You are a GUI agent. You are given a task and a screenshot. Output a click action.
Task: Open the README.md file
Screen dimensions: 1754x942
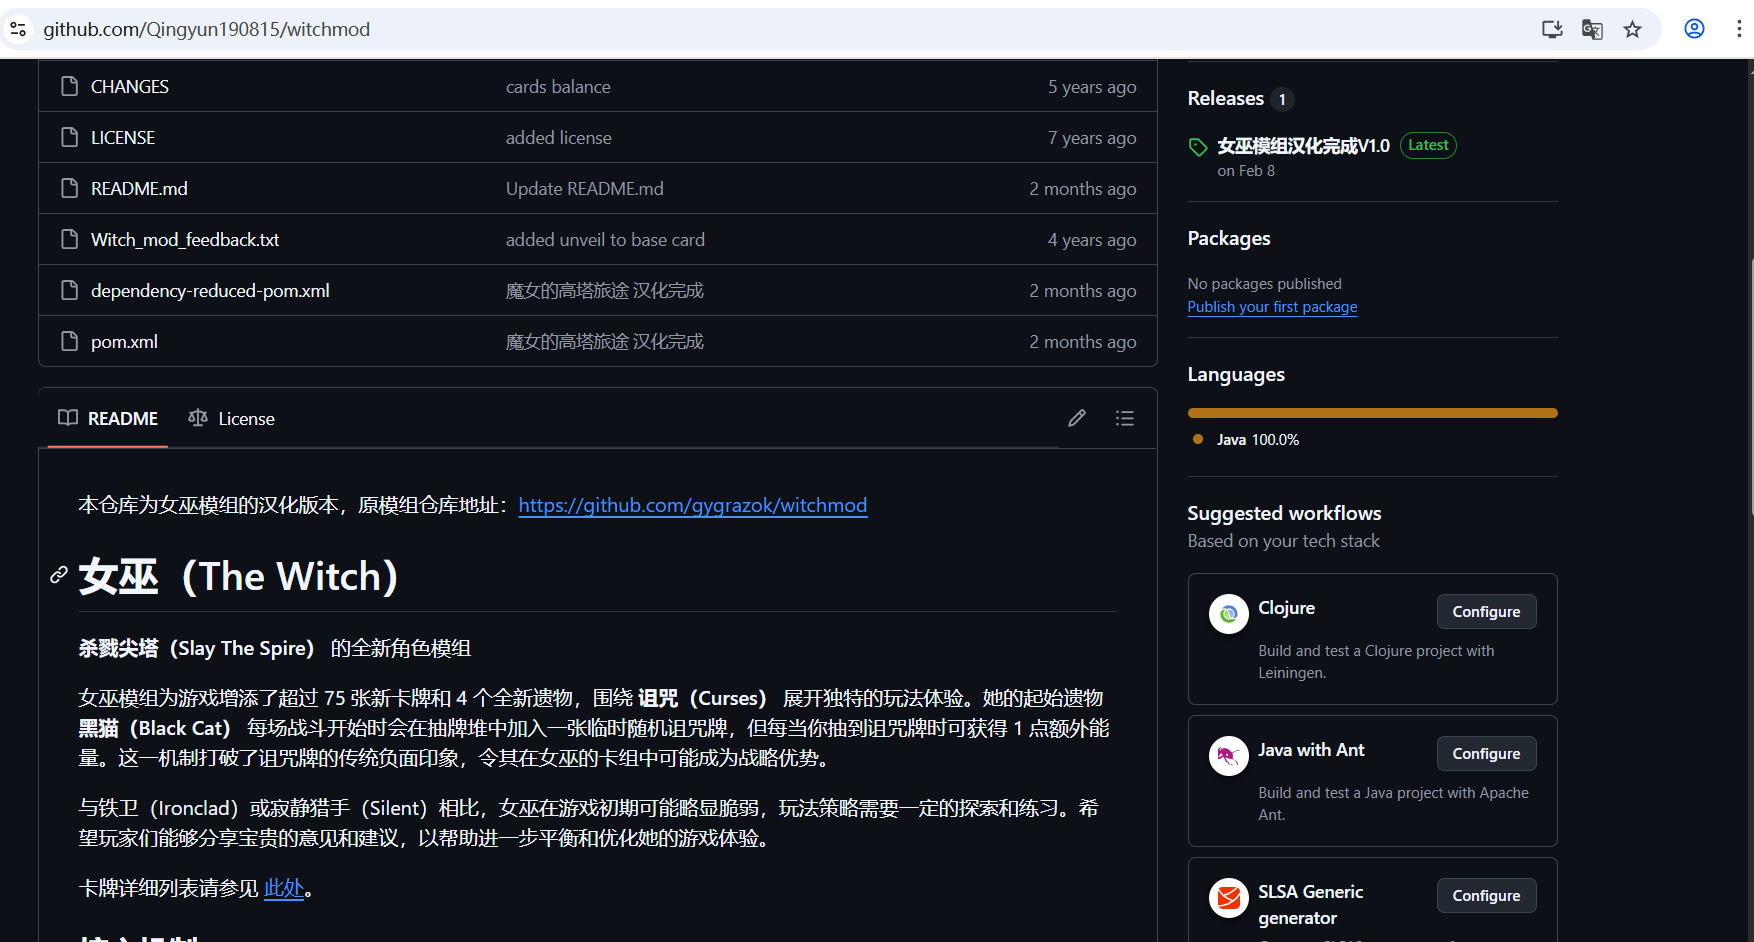click(x=139, y=189)
